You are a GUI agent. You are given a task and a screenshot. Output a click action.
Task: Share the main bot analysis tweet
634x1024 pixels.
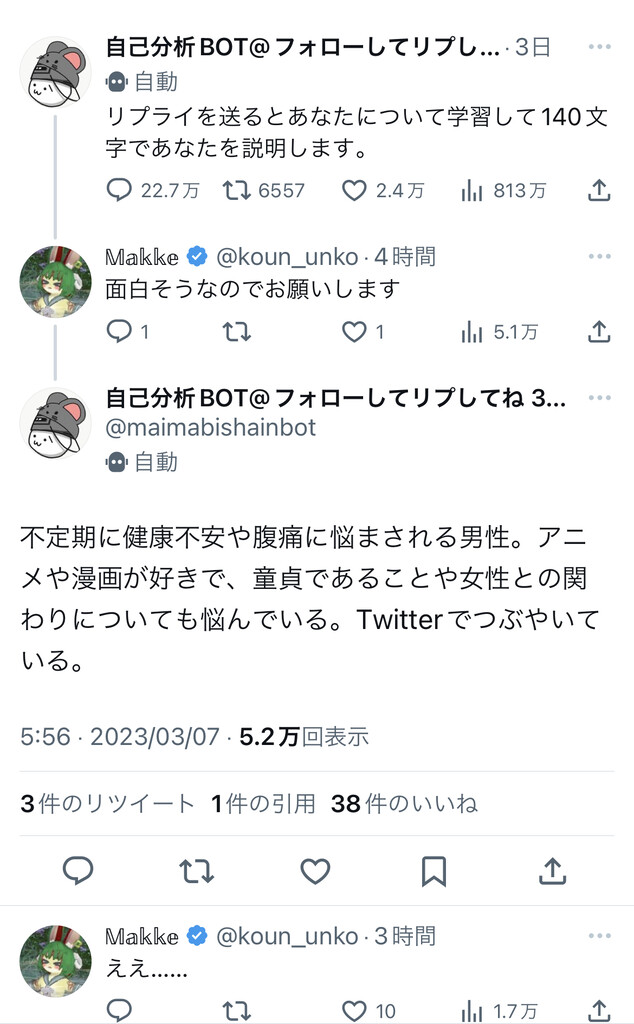[x=552, y=871]
